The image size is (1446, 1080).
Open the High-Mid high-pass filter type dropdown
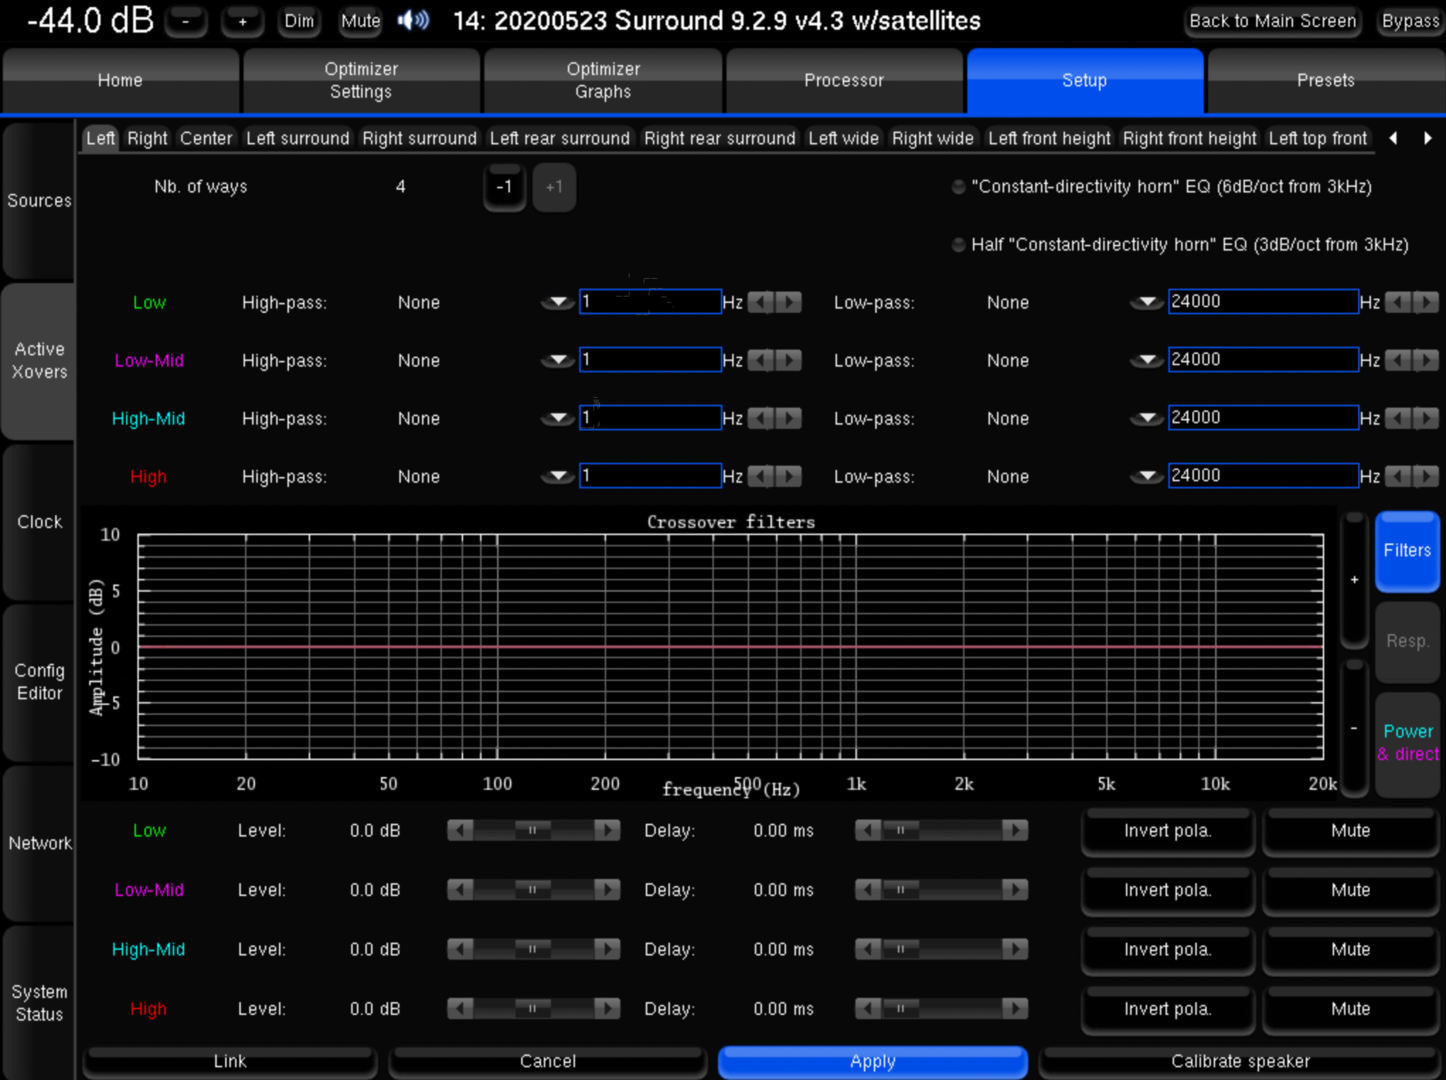click(557, 418)
